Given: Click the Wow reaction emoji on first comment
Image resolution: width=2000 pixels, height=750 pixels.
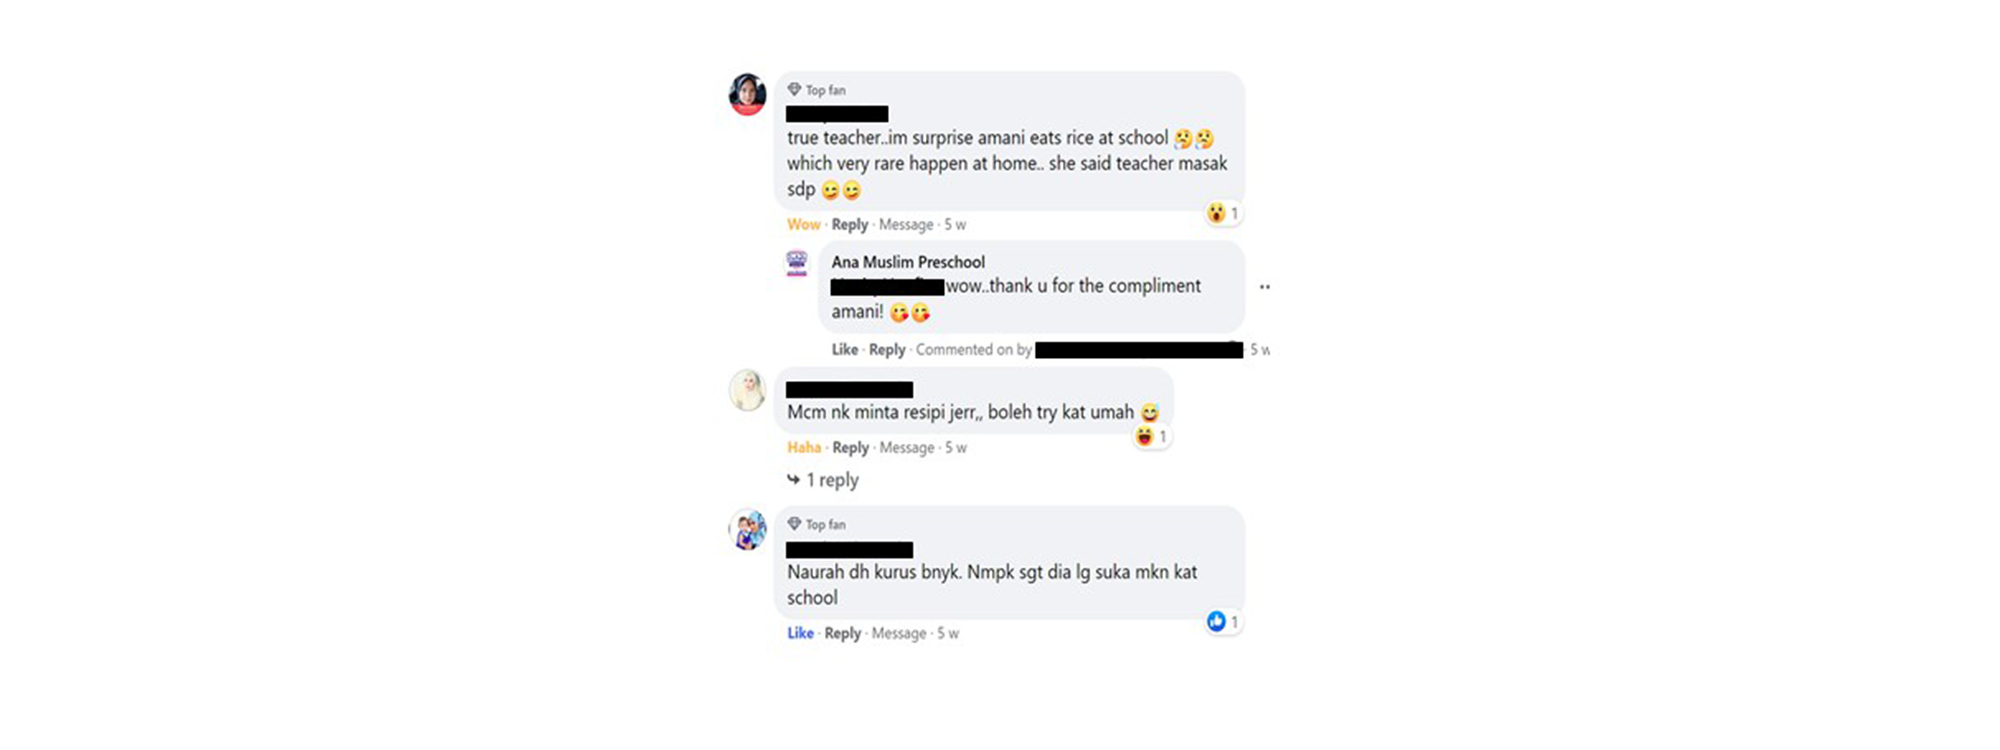Looking at the screenshot, I should (1216, 213).
